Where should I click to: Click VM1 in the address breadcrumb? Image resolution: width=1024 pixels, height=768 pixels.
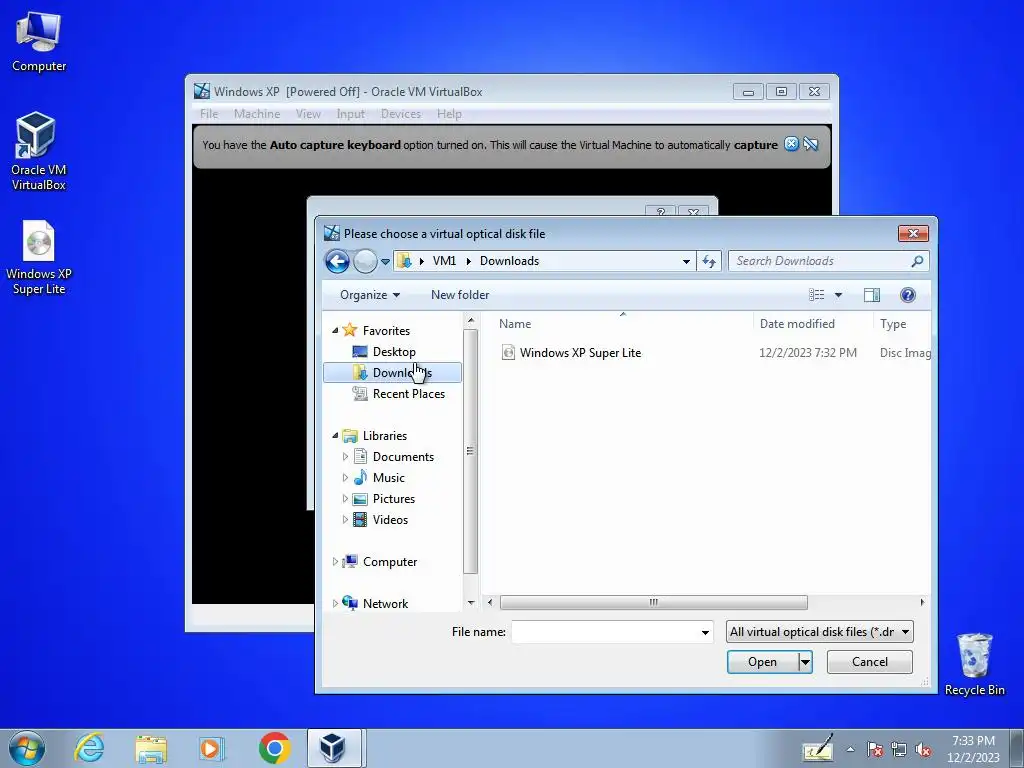tap(444, 261)
